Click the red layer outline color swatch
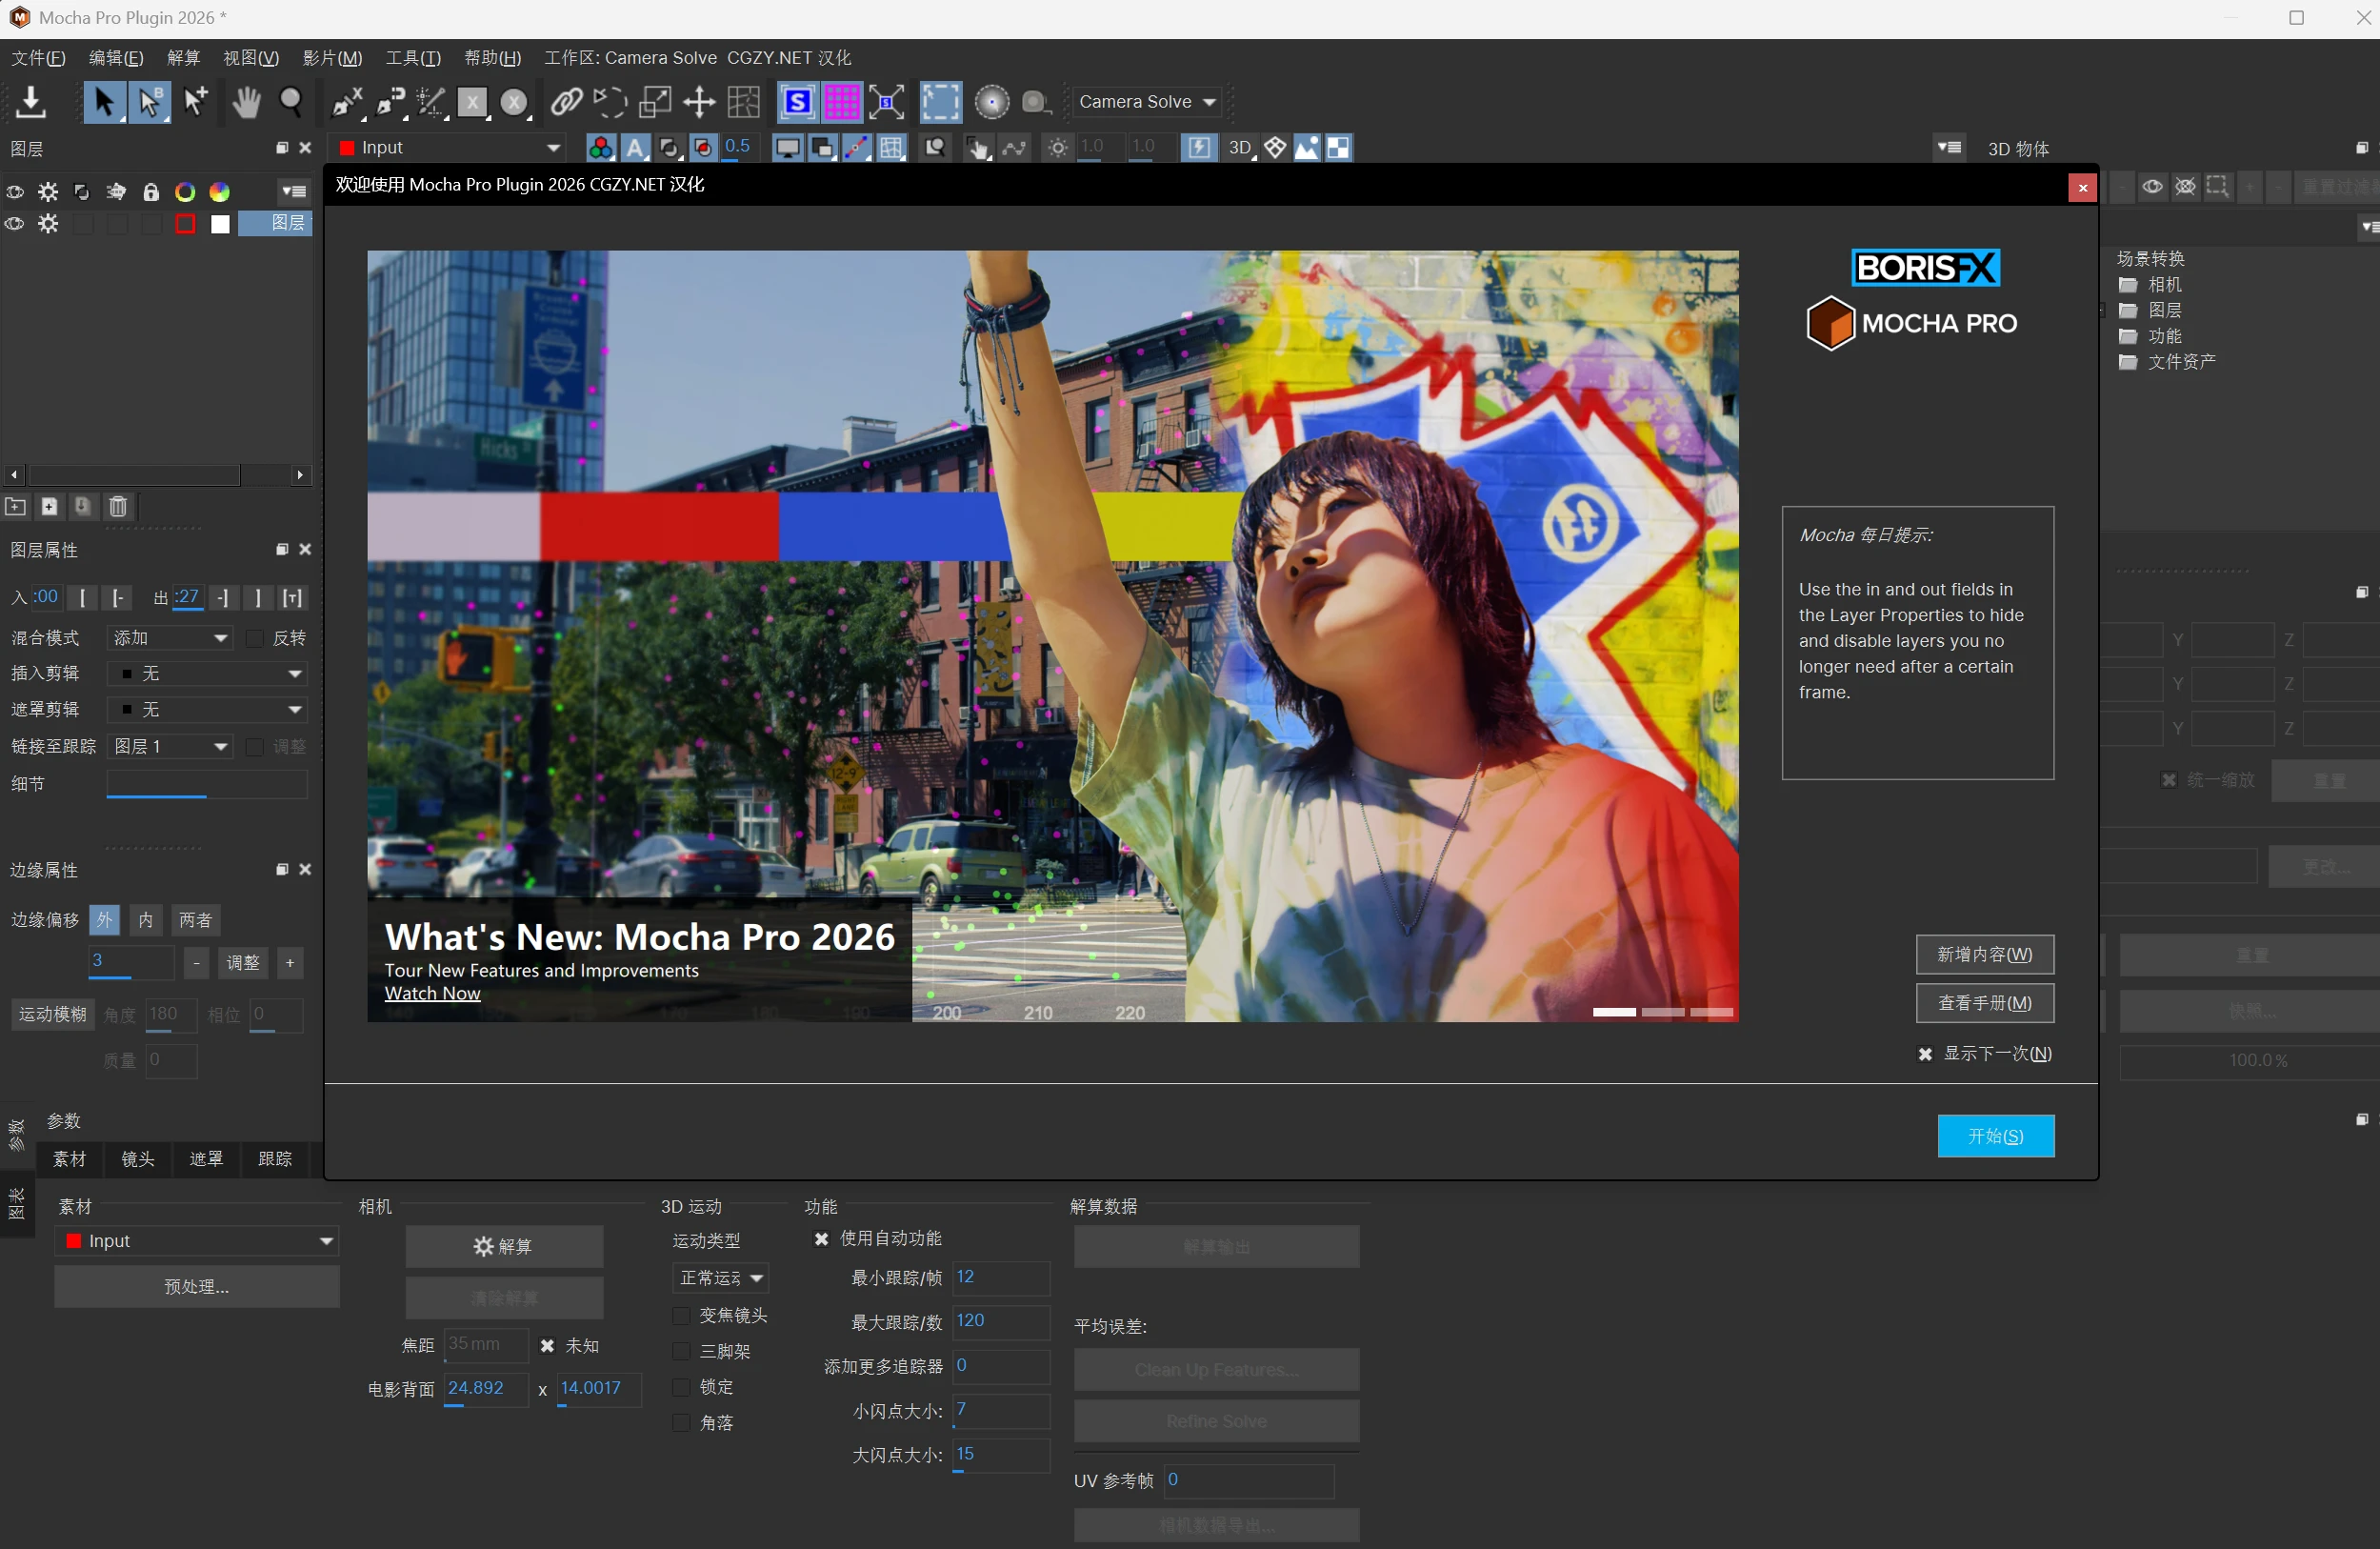Viewport: 2380px width, 1549px height. coord(186,224)
